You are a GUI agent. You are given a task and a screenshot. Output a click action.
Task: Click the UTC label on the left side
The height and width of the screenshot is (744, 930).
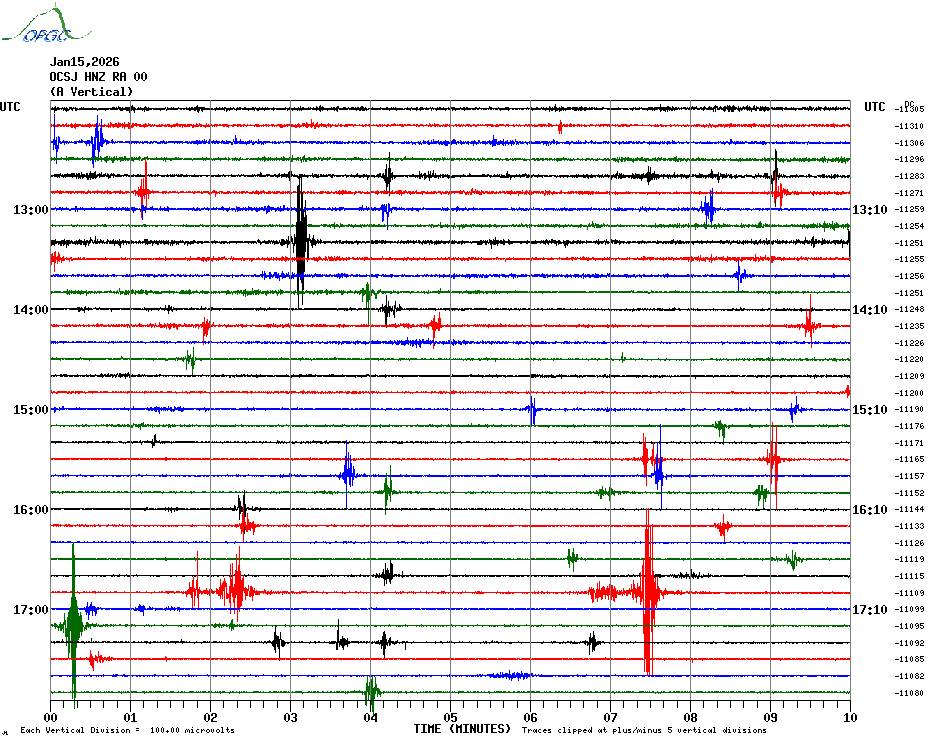click(10, 107)
